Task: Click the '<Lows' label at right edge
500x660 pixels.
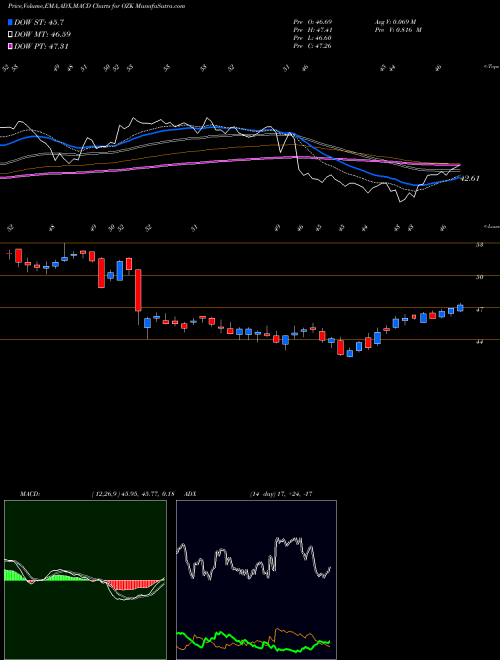Action: point(491,226)
